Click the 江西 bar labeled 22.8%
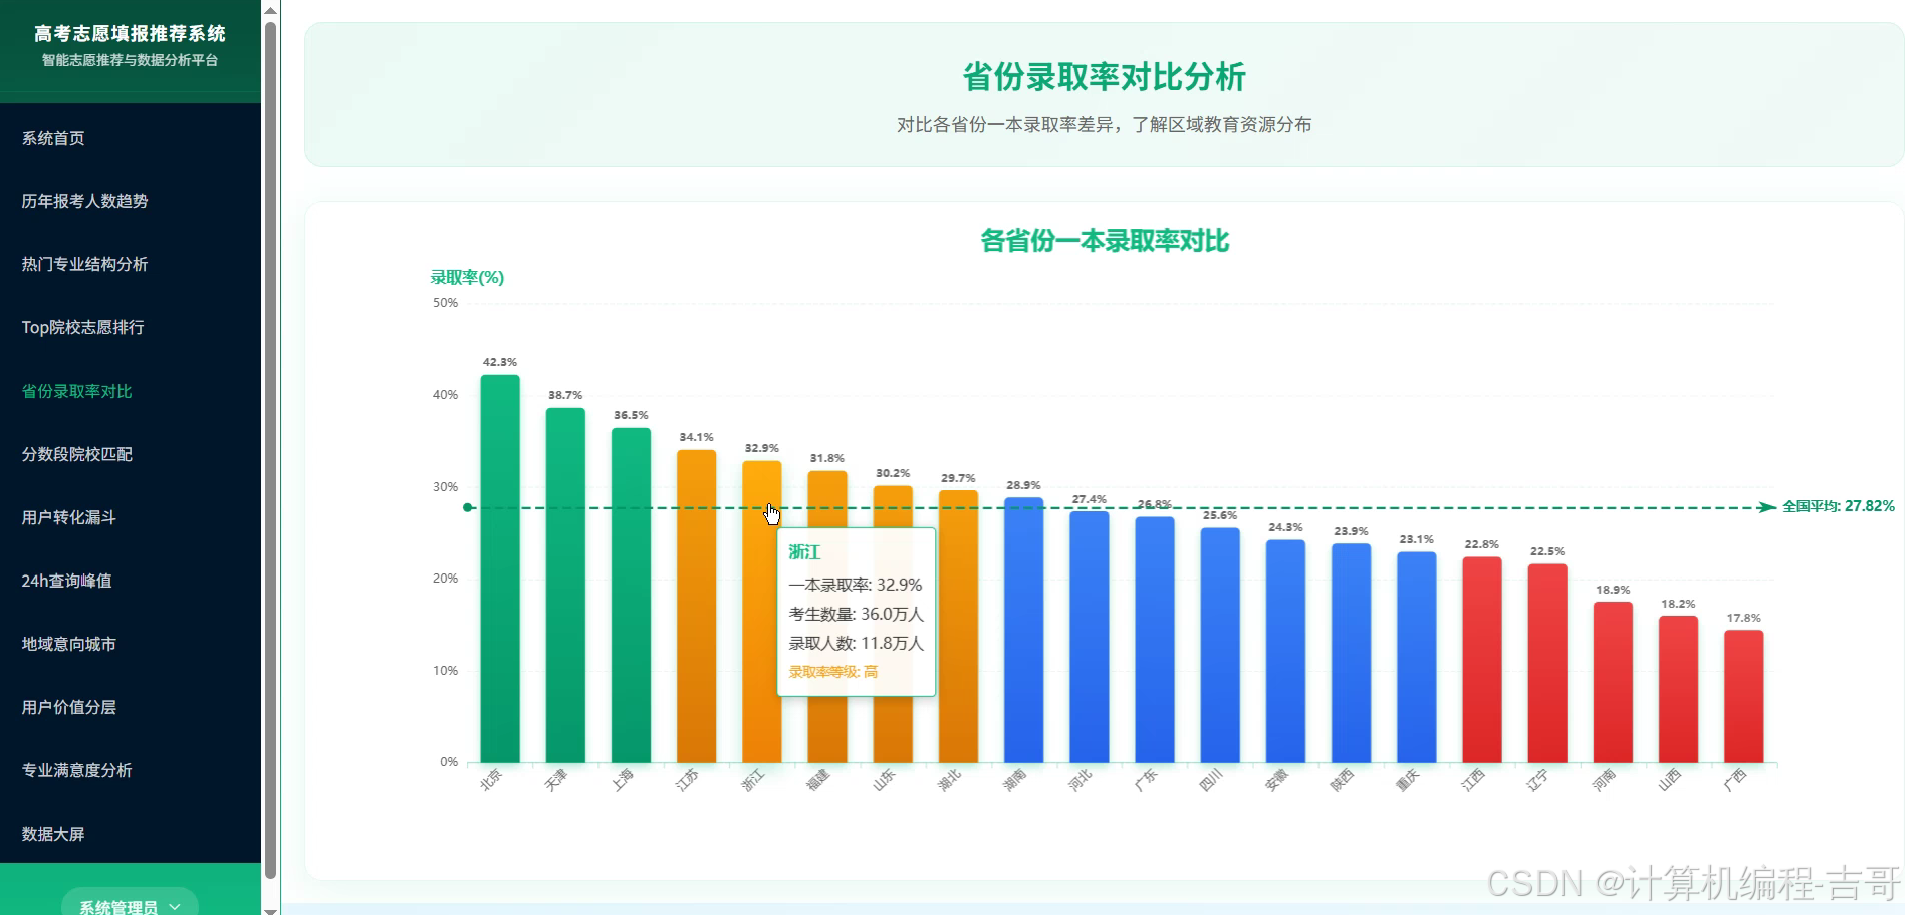This screenshot has width=1905, height=915. point(1482,659)
